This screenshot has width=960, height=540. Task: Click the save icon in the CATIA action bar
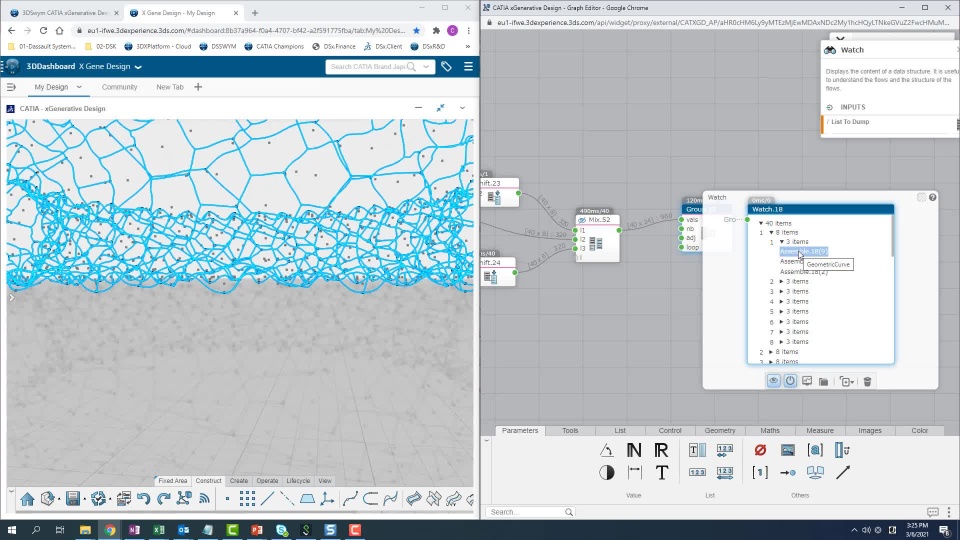point(73,499)
